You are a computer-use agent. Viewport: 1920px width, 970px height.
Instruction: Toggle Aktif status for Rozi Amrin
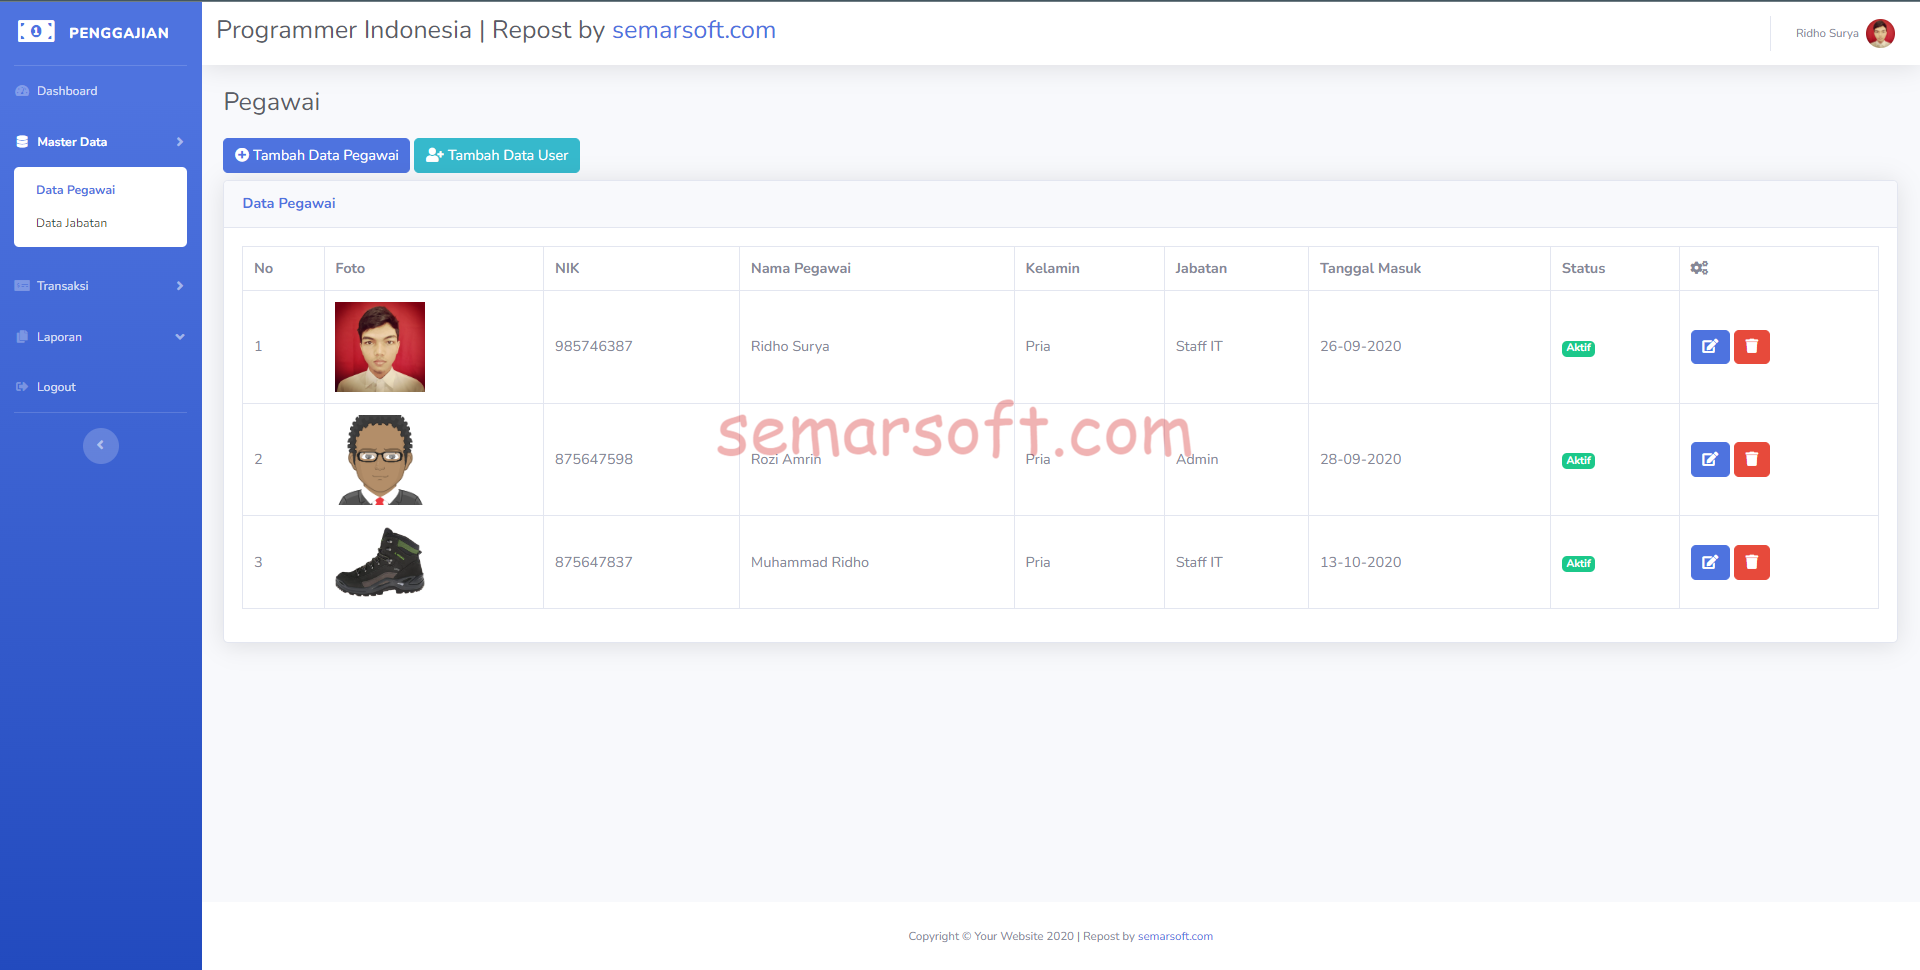click(1578, 460)
